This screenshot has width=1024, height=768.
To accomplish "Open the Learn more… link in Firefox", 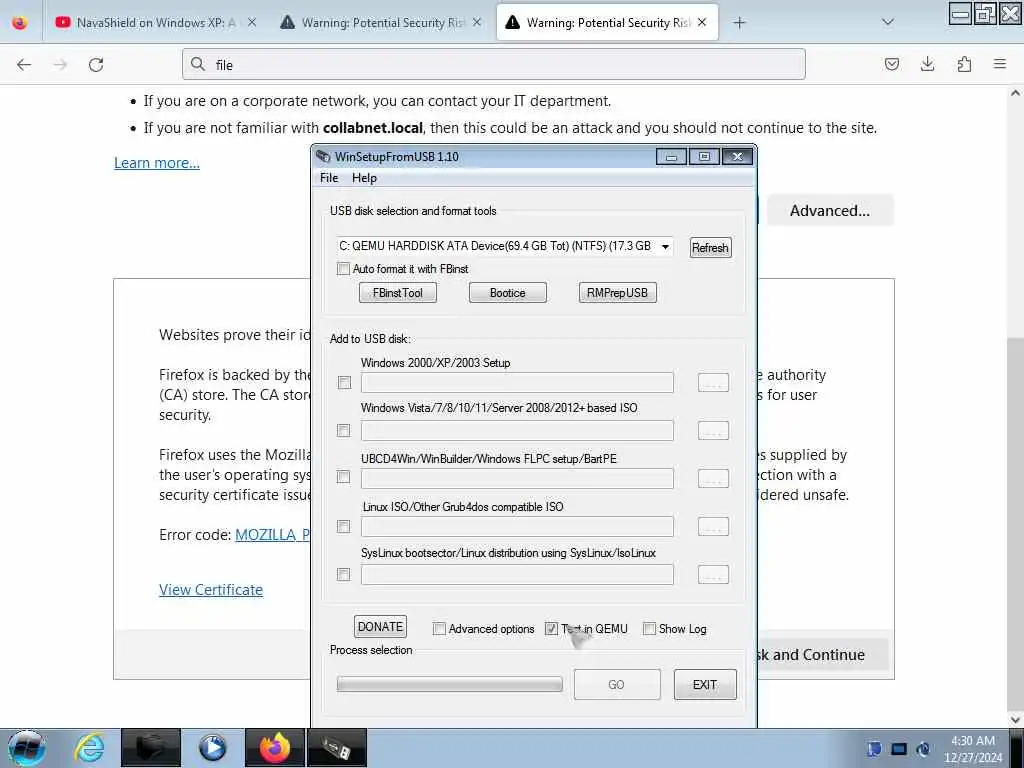I will pos(157,163).
